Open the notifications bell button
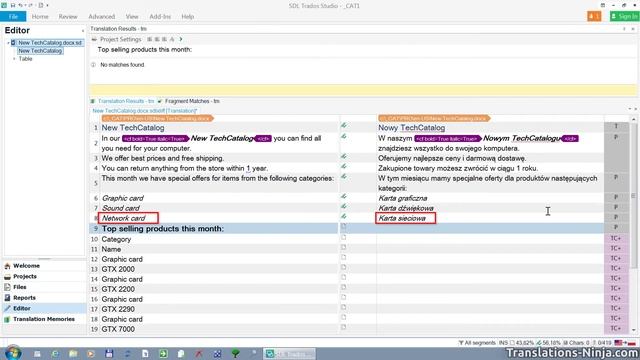This screenshot has height=360, width=640. (594, 16)
